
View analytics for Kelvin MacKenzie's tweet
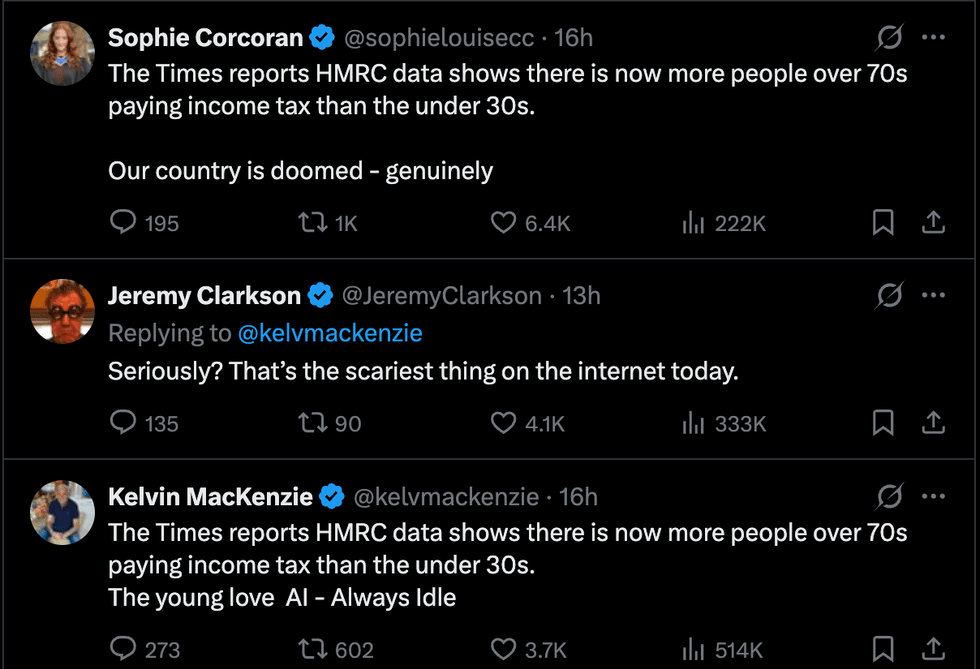pos(694,650)
